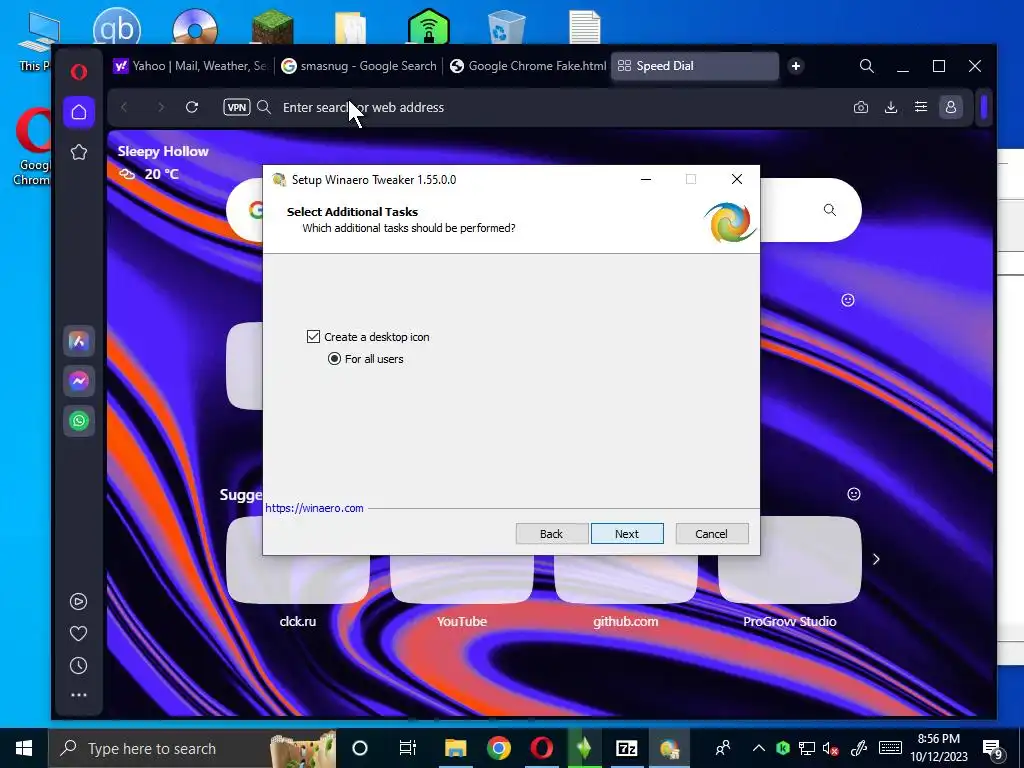
Task: Open Cortana circle icon on taskbar
Action: point(360,748)
